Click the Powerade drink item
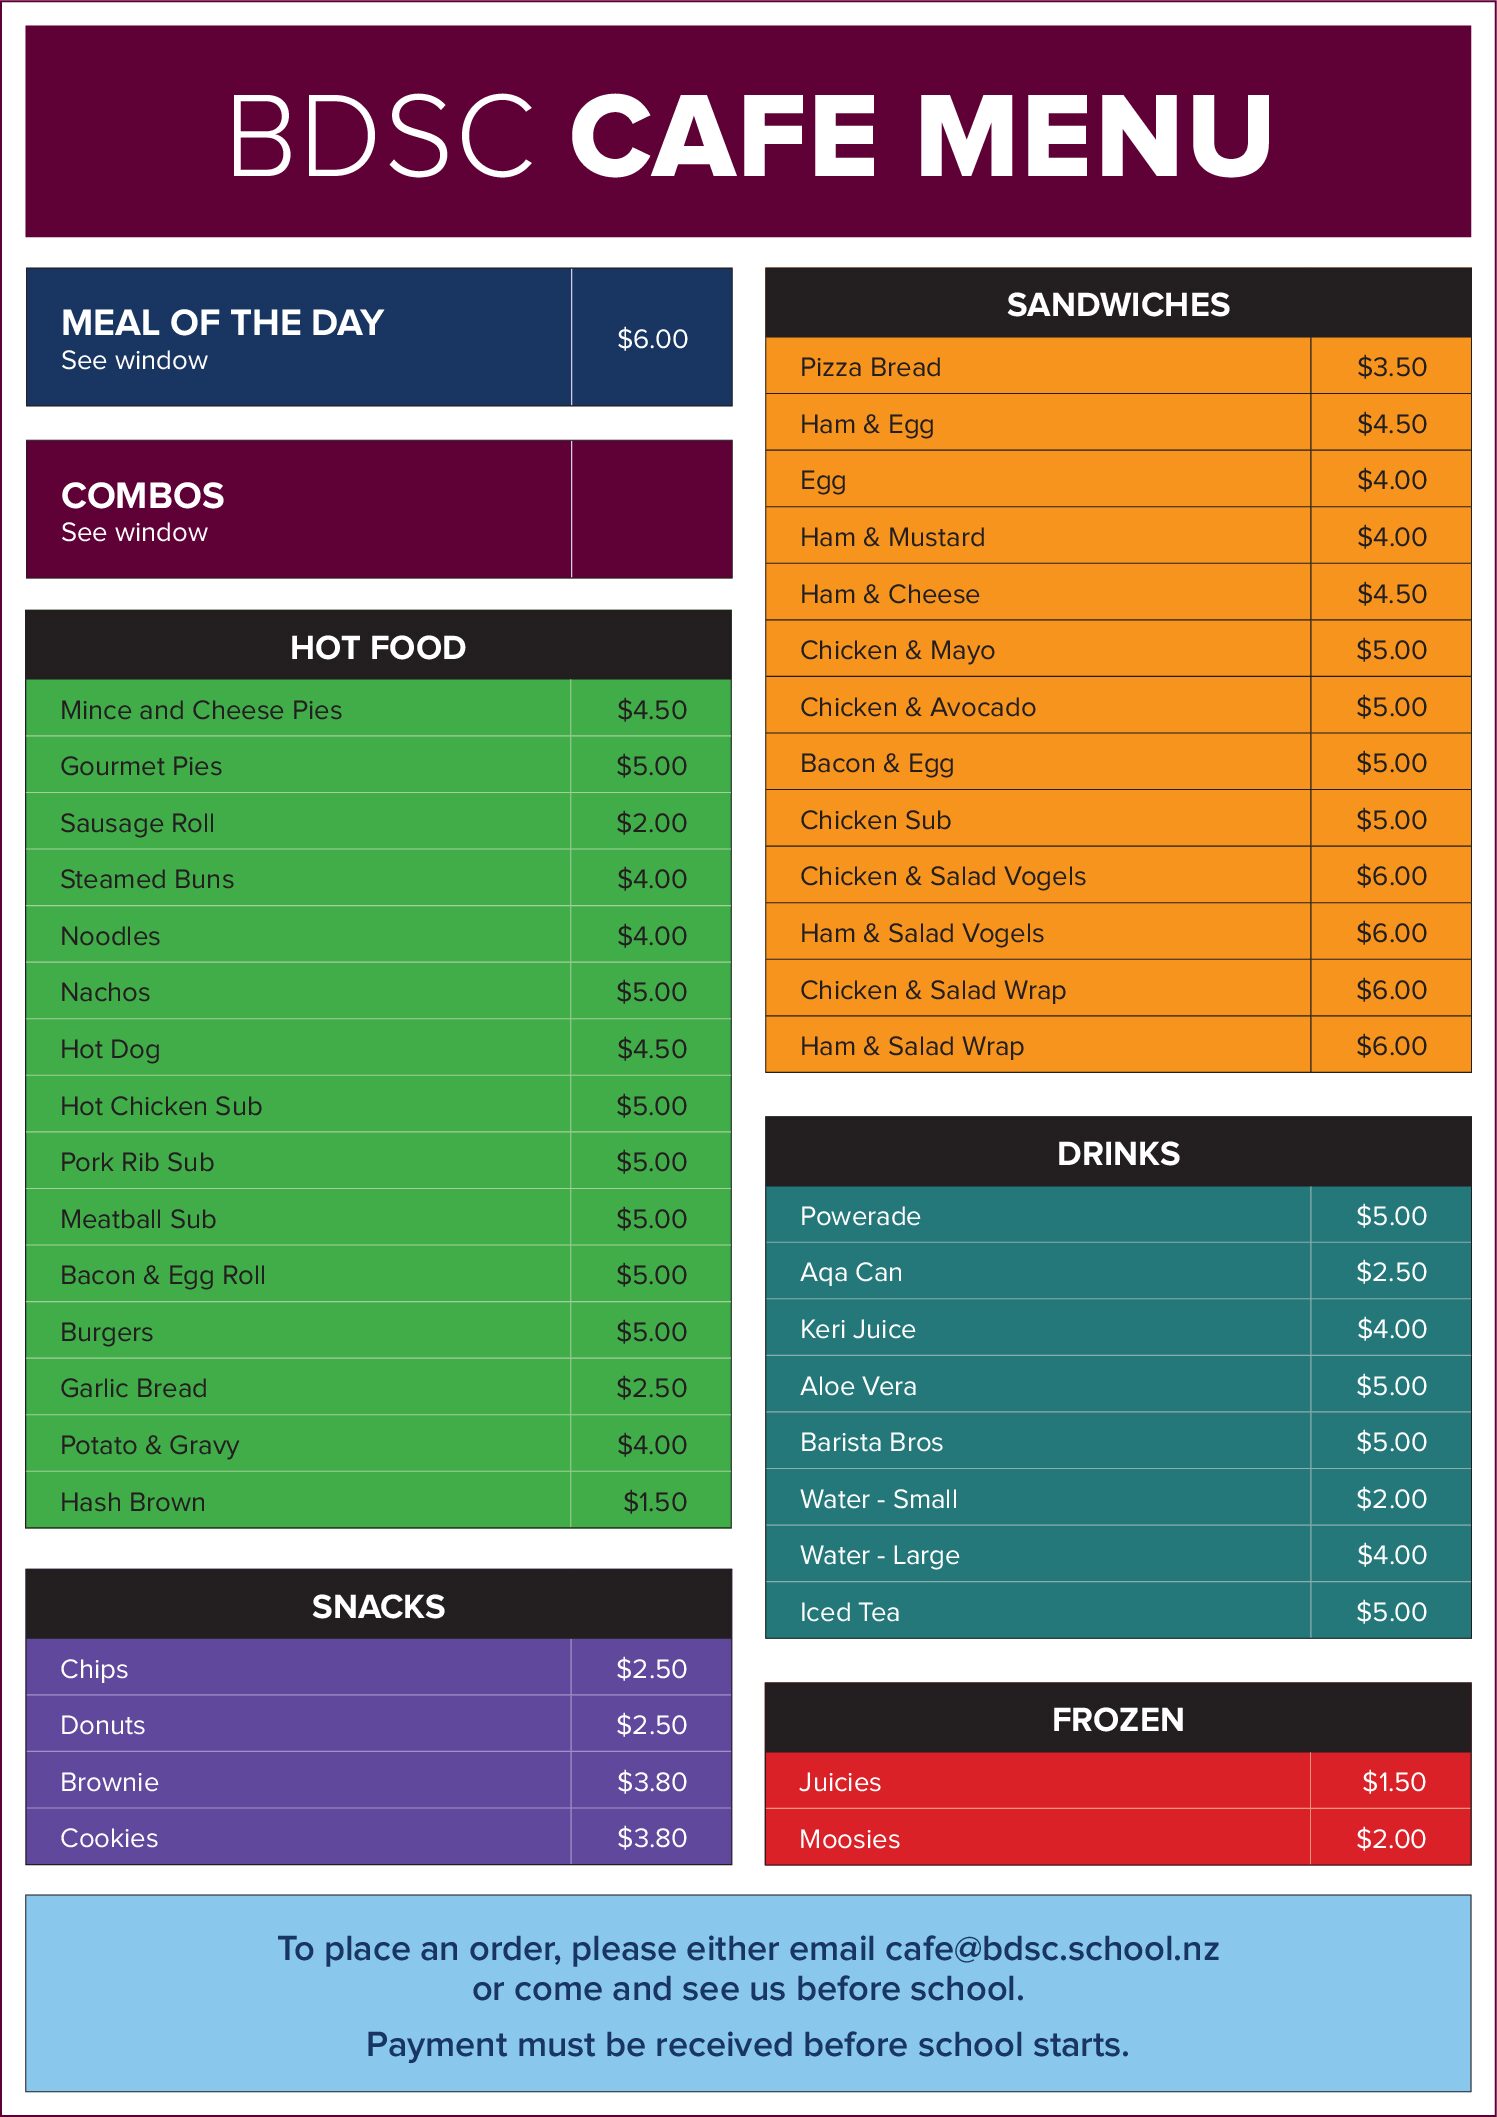The image size is (1497, 2117). click(x=860, y=1216)
